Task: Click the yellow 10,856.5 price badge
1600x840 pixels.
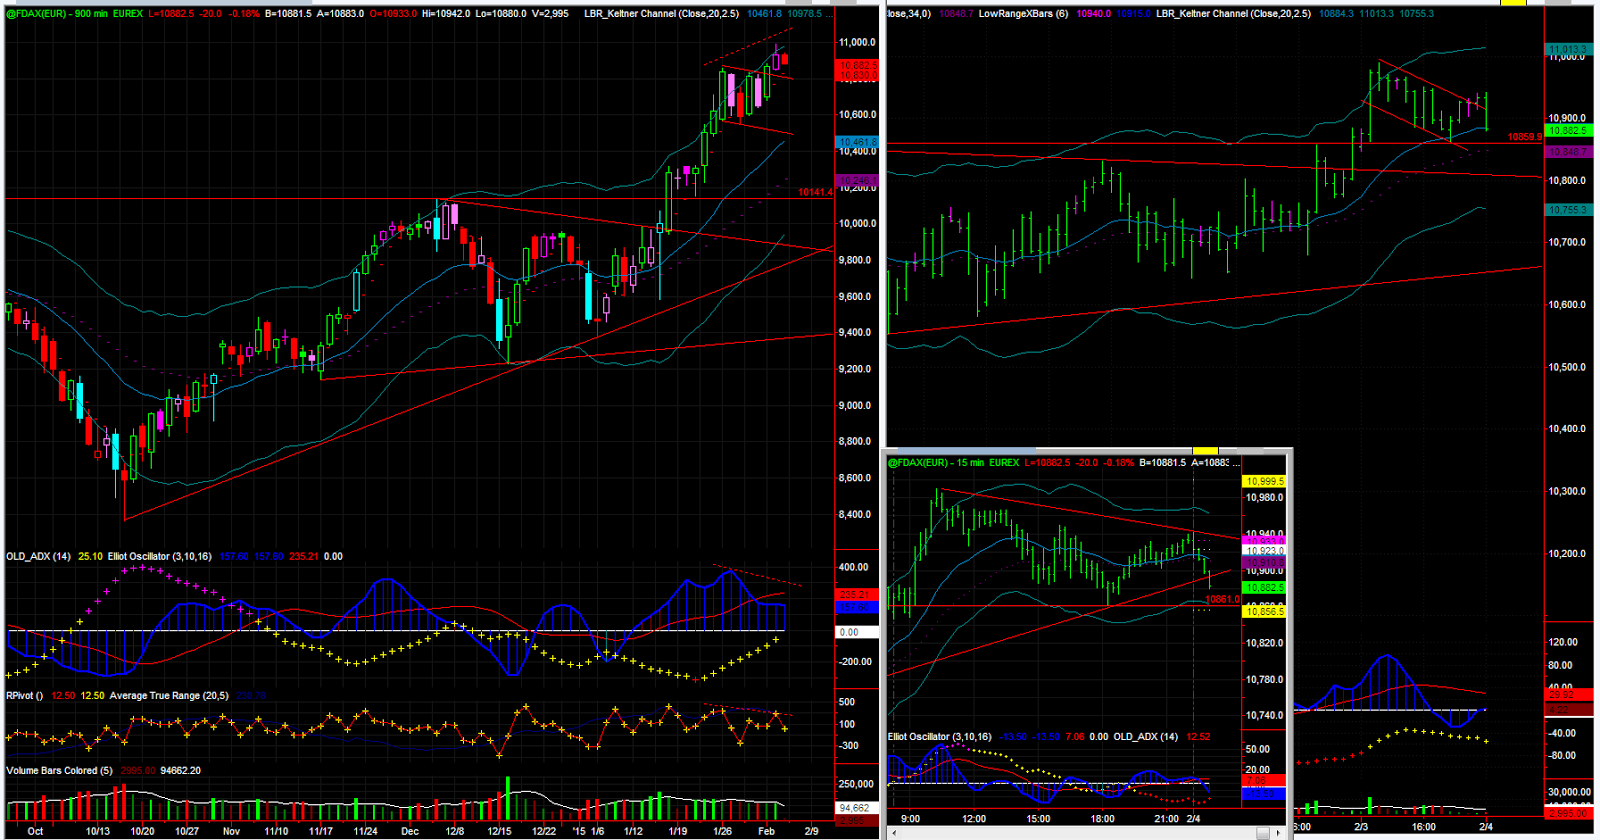Action: click(1264, 611)
